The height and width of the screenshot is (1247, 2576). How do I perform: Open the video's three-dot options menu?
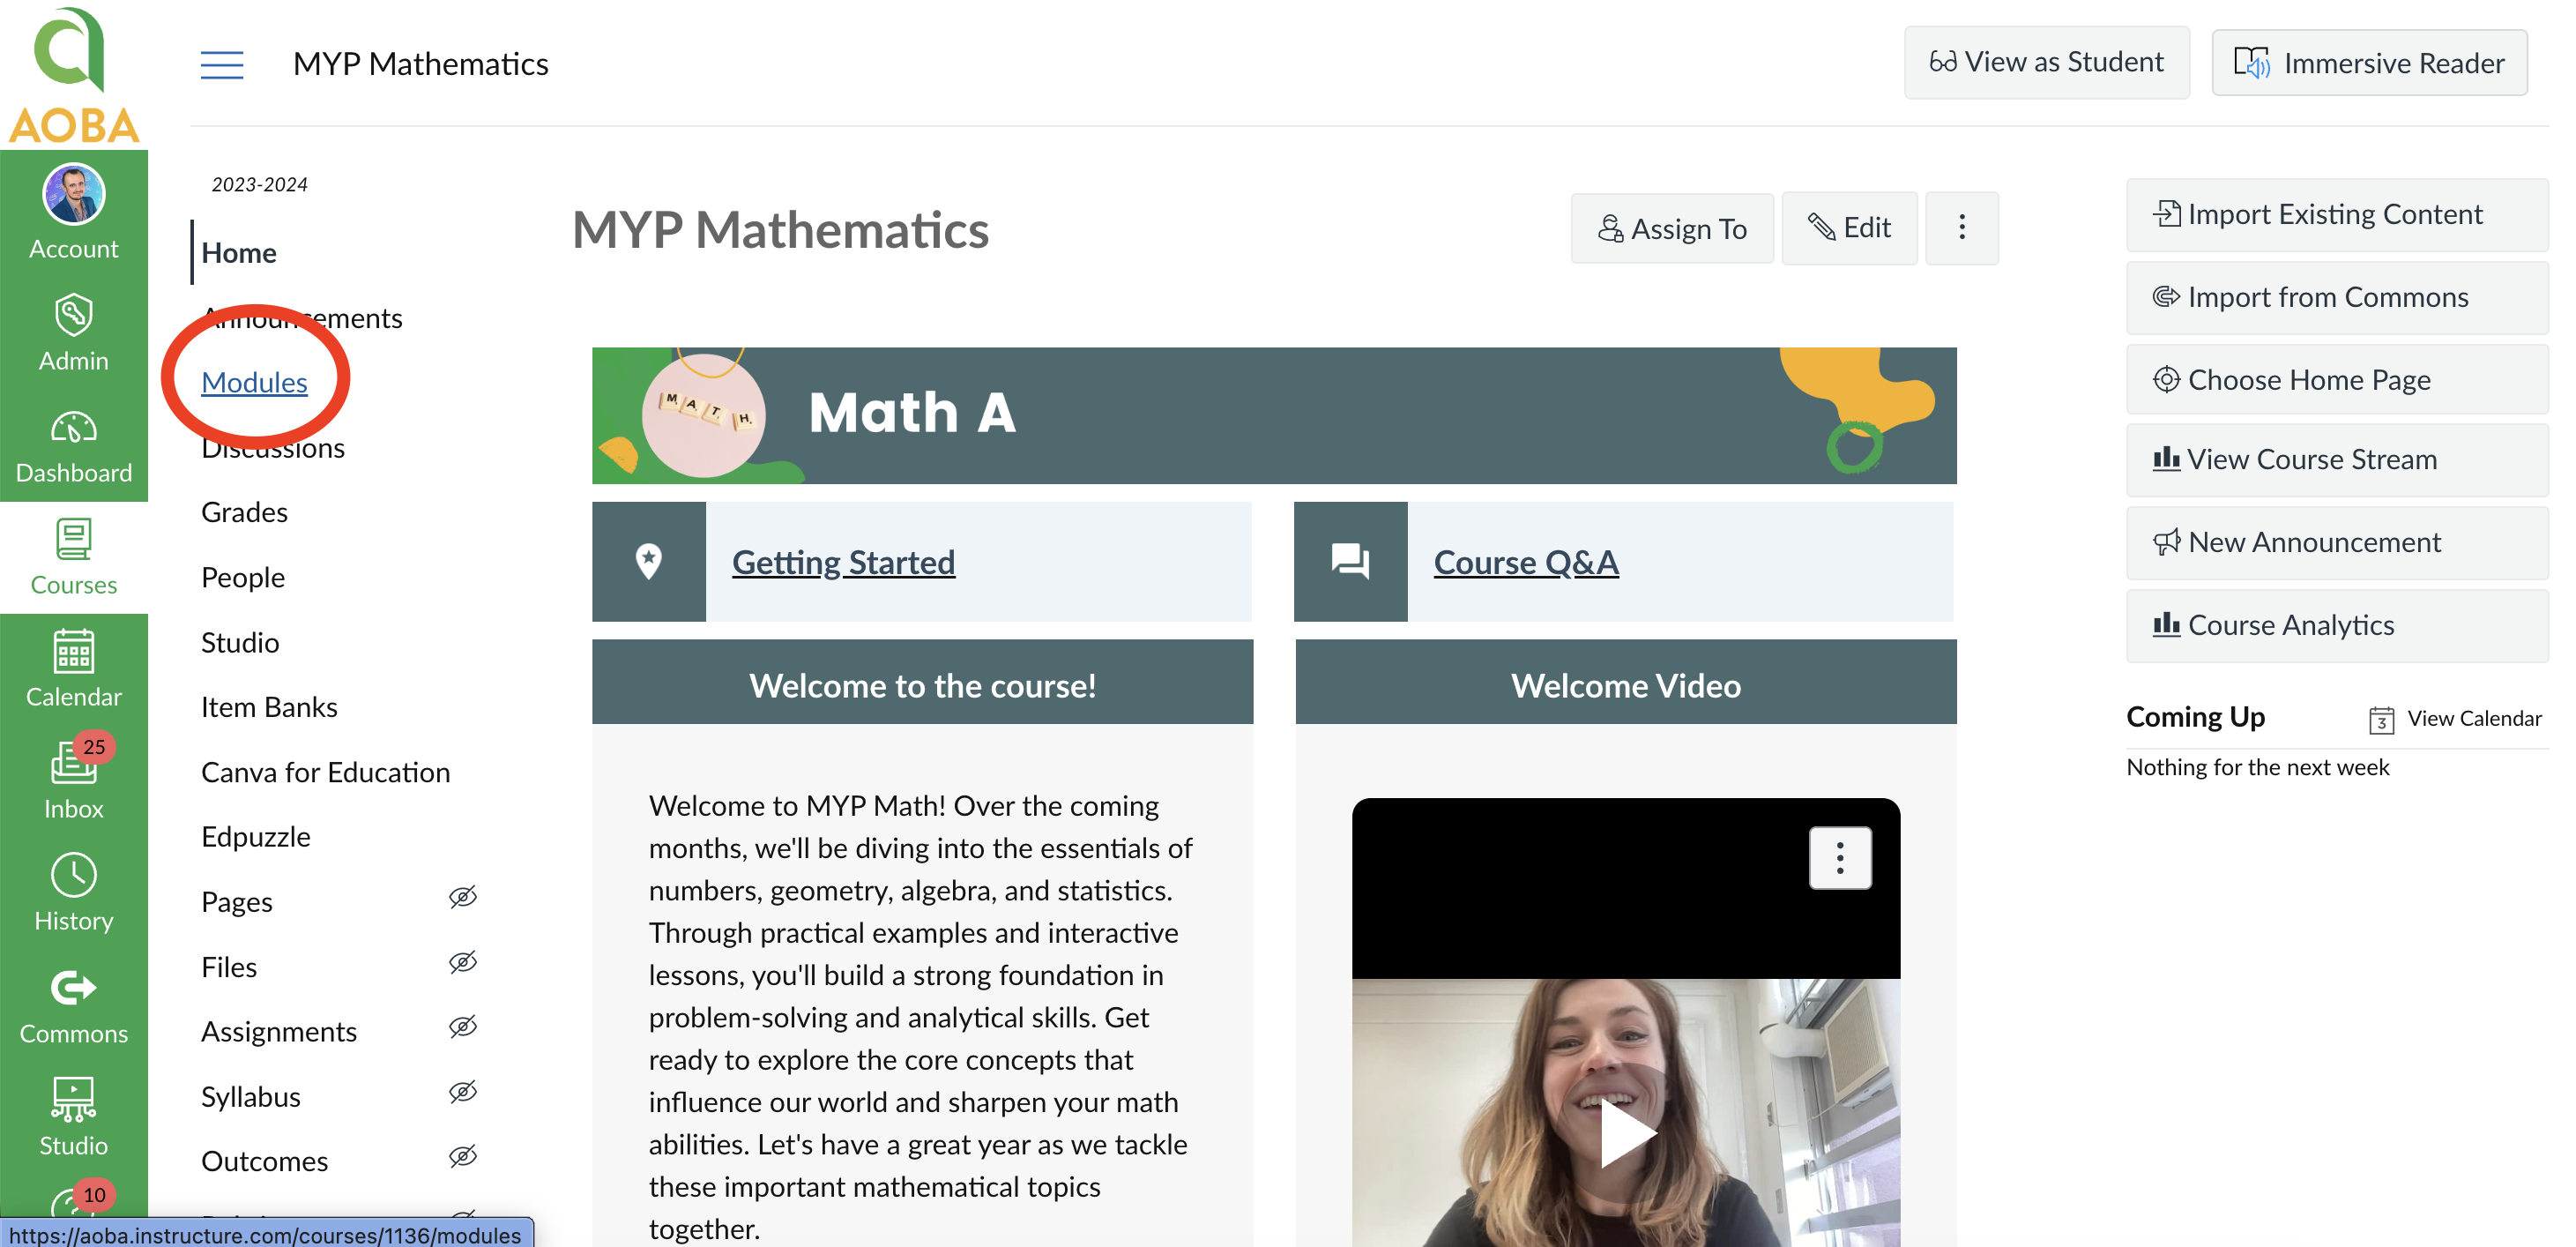tap(1839, 857)
